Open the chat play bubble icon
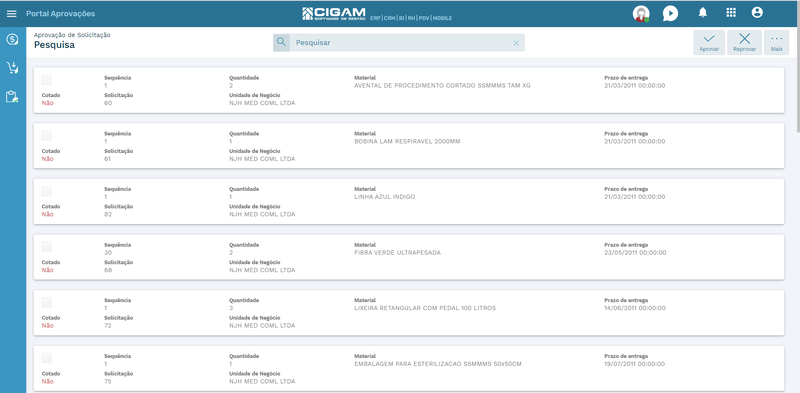This screenshot has height=393, width=800. tap(670, 13)
